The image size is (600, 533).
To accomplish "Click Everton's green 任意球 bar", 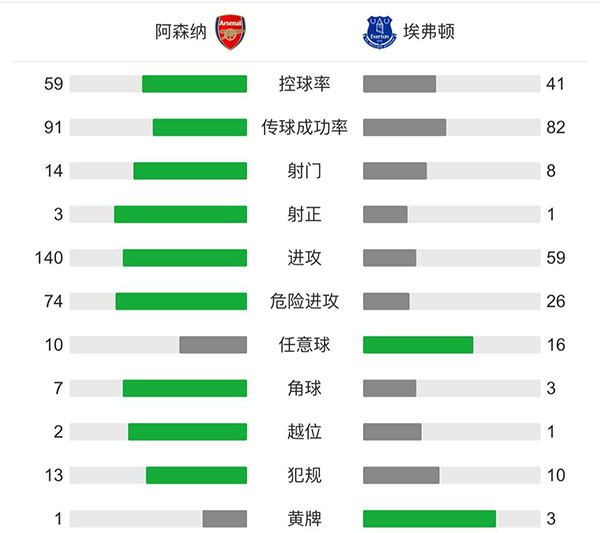I will [418, 345].
